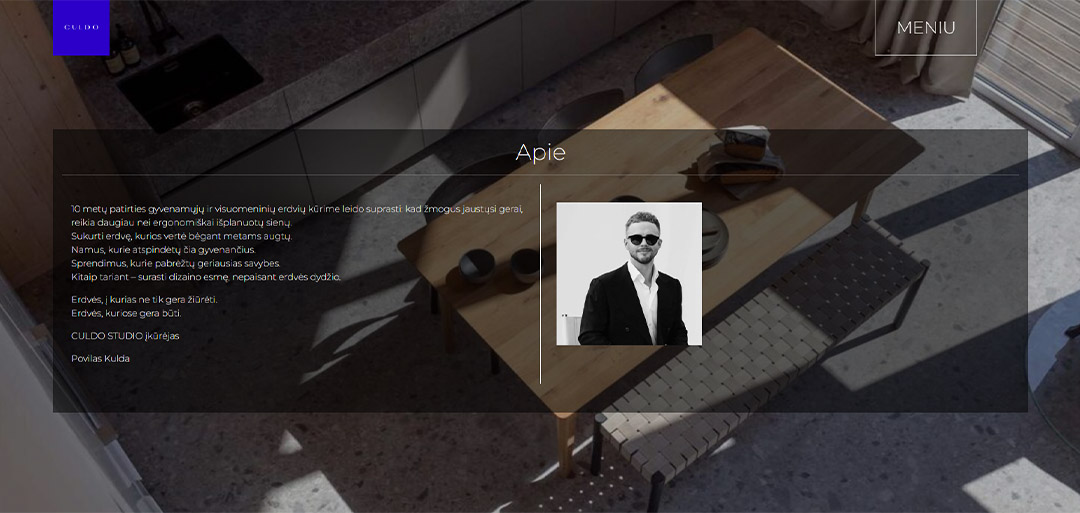Click the blue CULDO logo

pos(81,28)
